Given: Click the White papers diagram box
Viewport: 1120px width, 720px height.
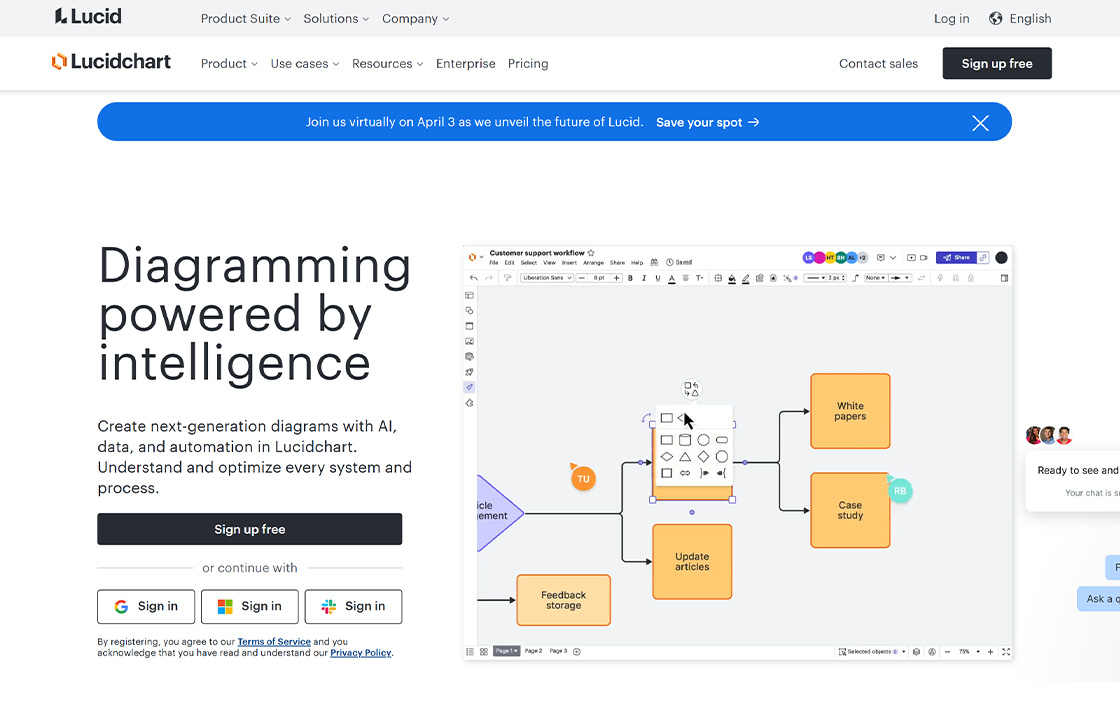Looking at the screenshot, I should click(850, 411).
